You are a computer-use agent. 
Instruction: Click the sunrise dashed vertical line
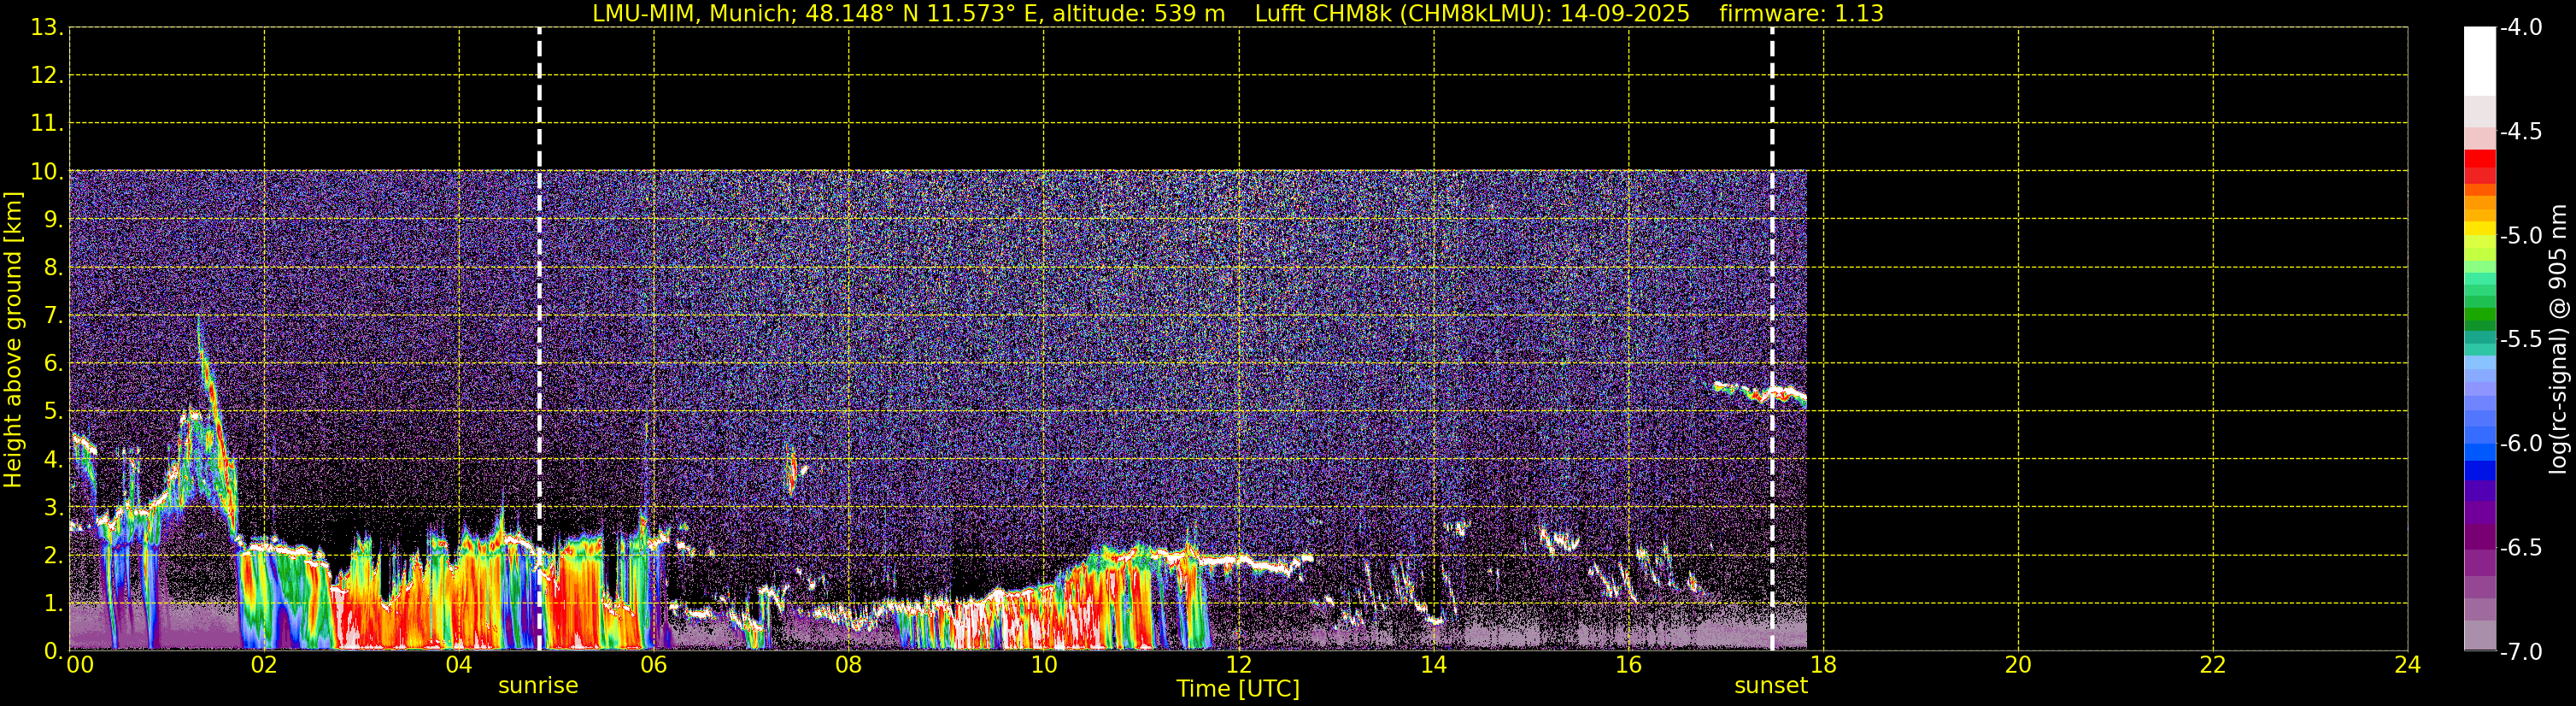tap(539, 339)
